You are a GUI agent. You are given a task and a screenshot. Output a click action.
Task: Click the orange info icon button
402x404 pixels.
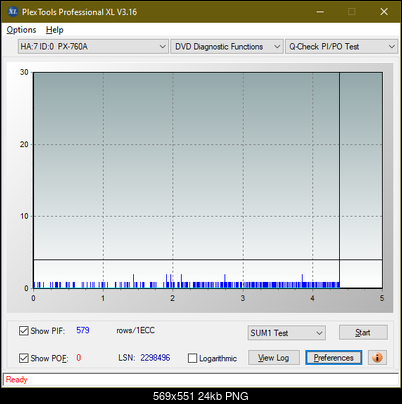pos(377,358)
